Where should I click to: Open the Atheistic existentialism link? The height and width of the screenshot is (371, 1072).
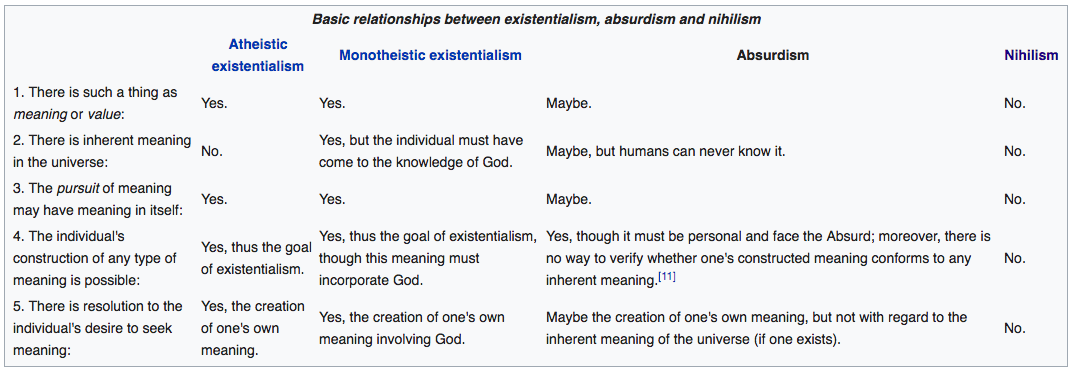257,55
